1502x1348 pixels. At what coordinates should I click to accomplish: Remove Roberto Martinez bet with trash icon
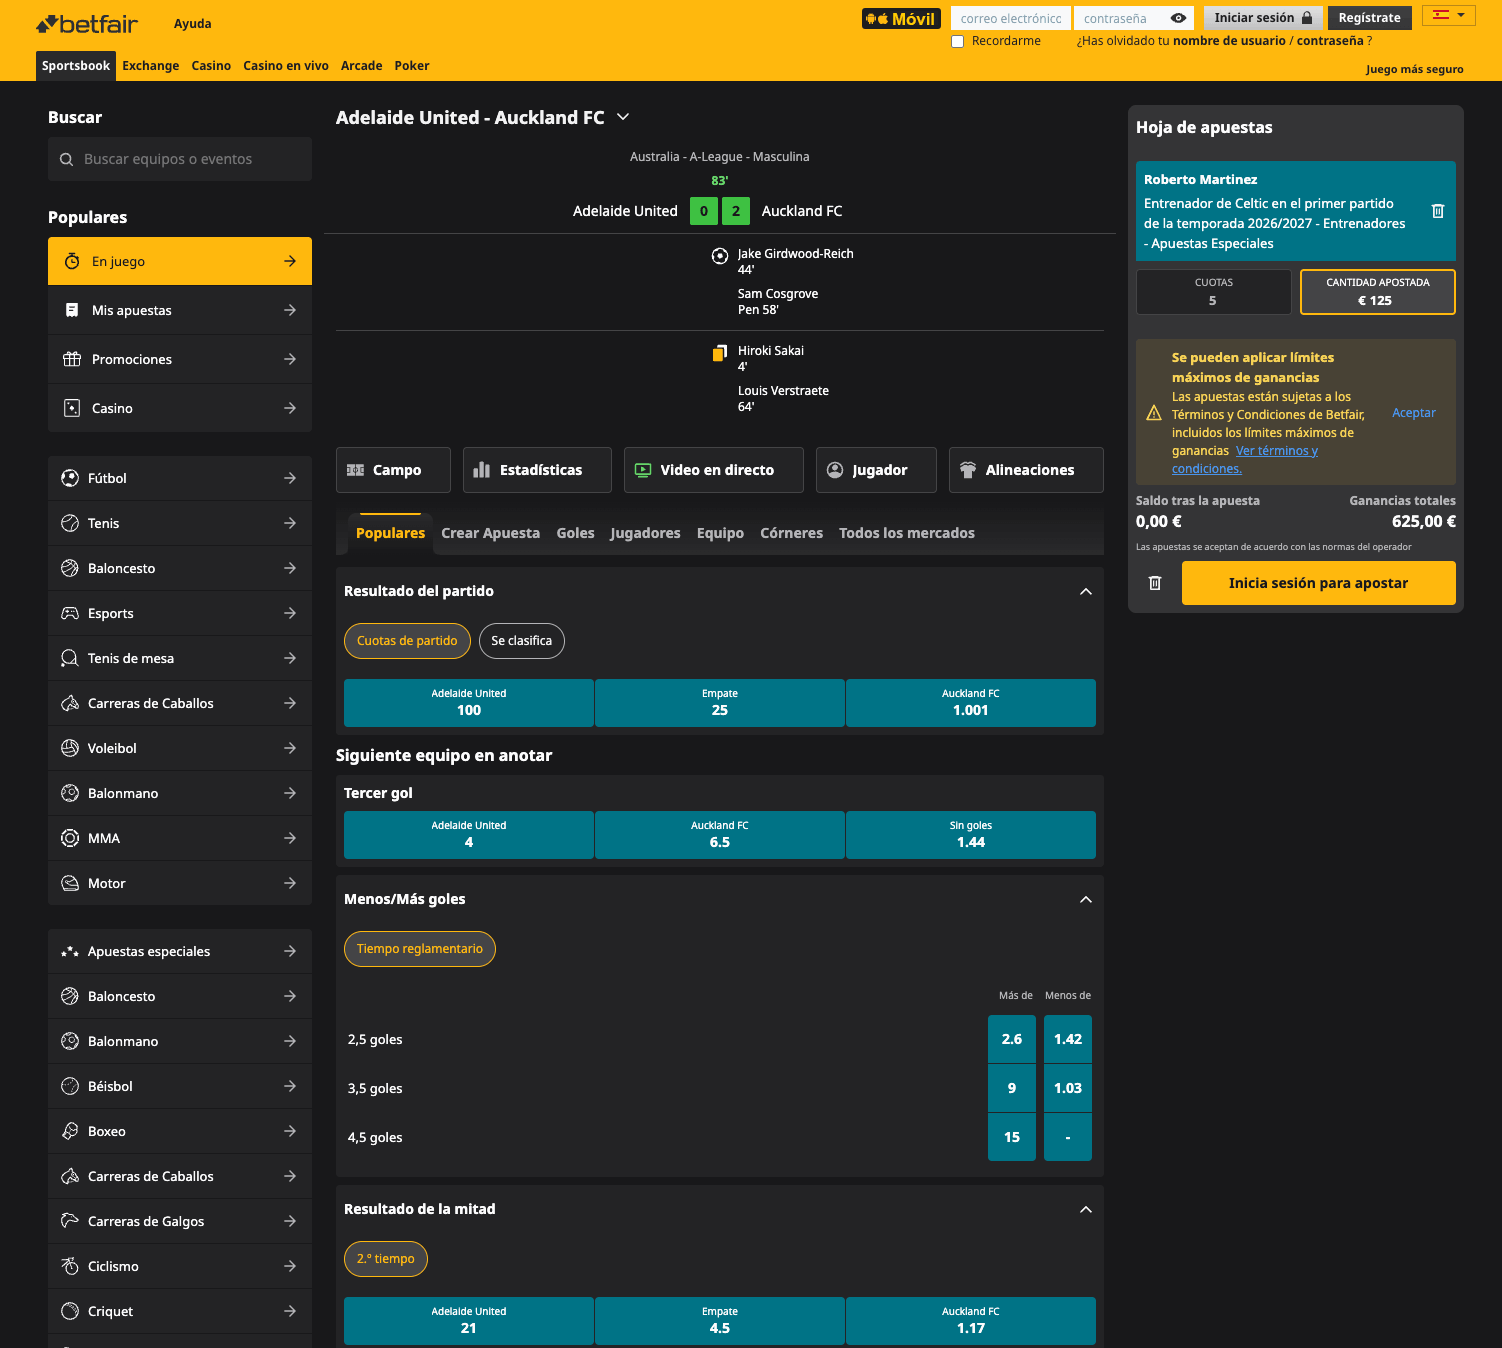tap(1438, 211)
